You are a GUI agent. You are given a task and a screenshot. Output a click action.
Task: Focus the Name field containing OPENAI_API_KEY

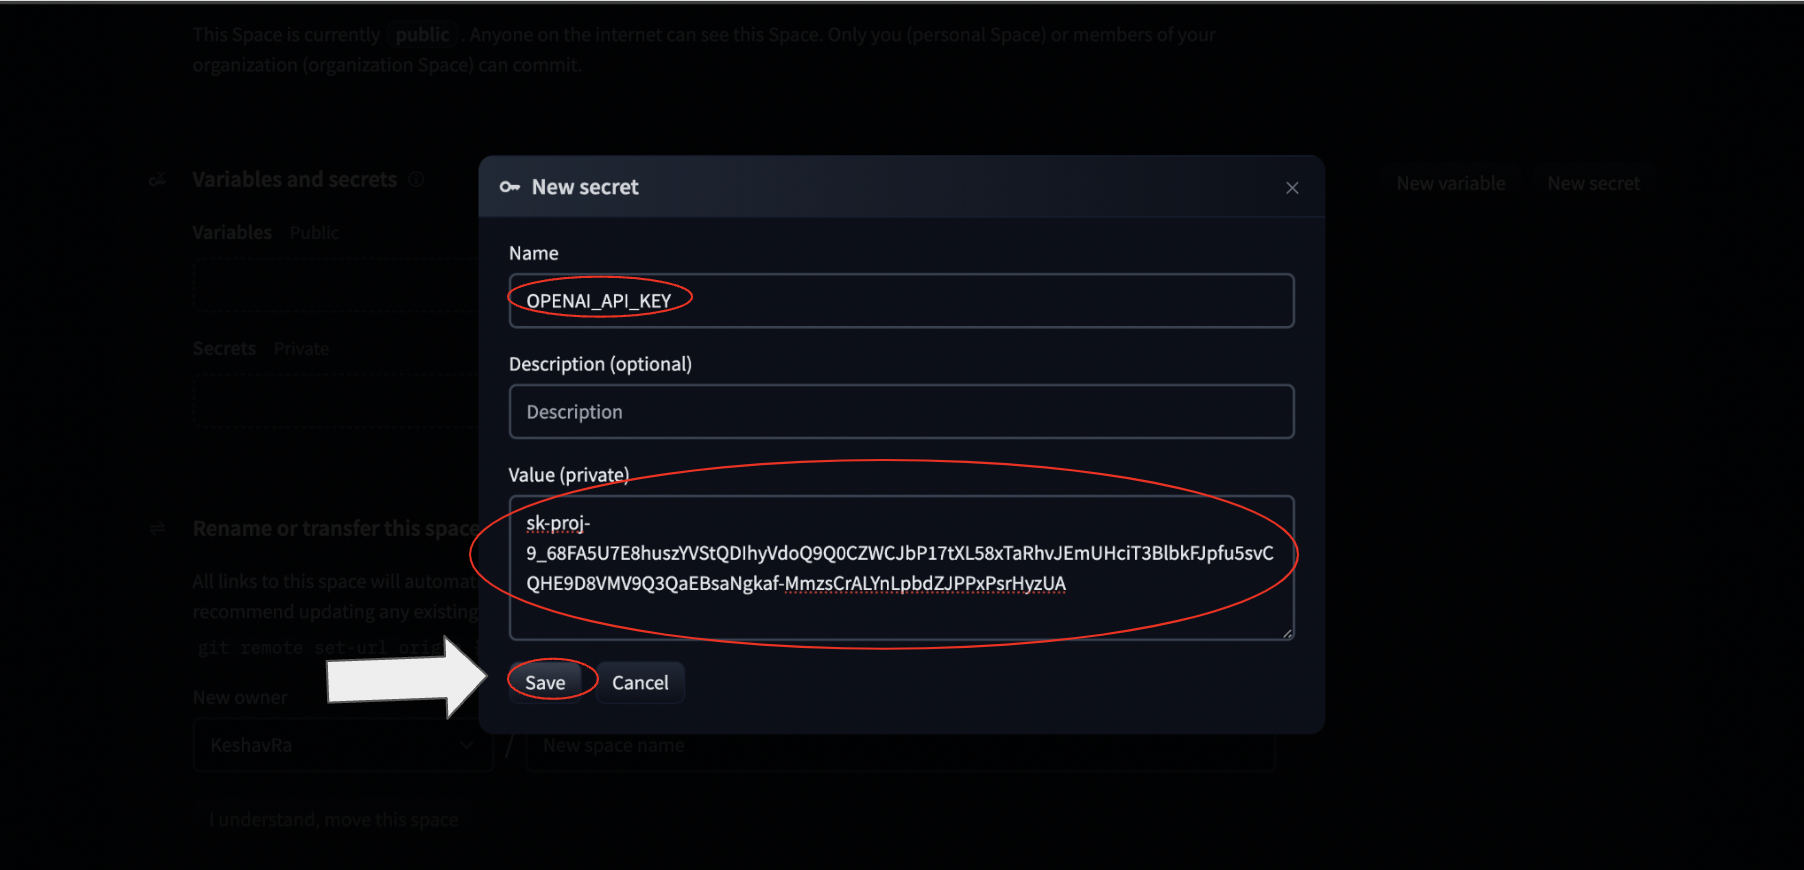point(900,301)
